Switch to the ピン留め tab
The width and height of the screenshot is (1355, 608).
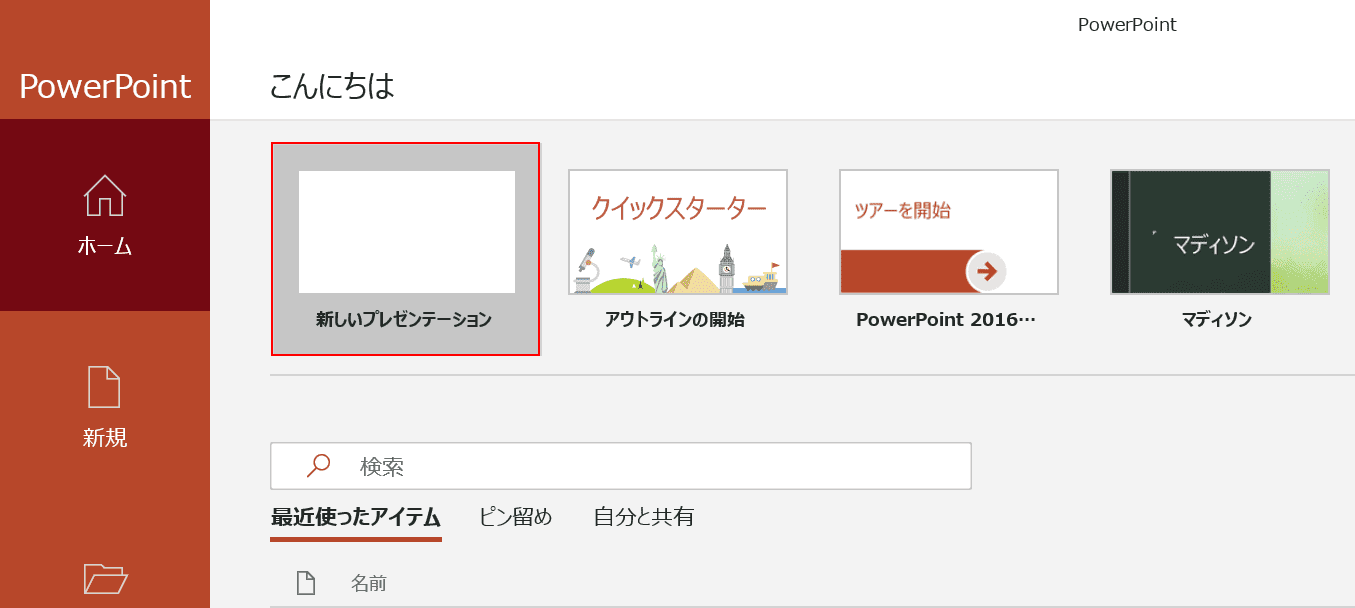point(515,517)
